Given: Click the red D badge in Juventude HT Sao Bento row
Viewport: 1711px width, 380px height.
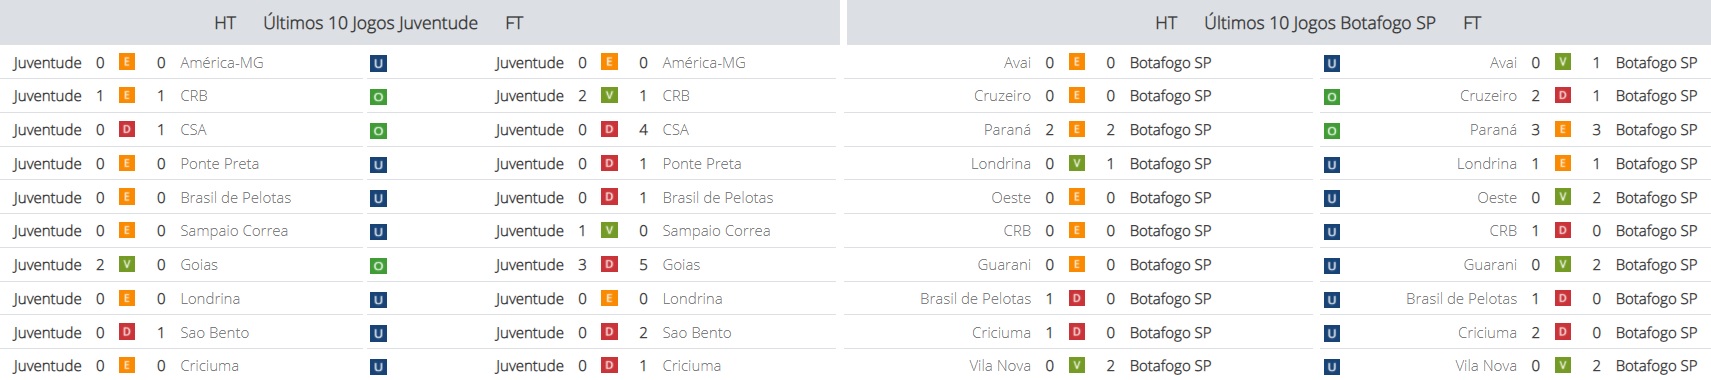Looking at the screenshot, I should pos(127,331).
